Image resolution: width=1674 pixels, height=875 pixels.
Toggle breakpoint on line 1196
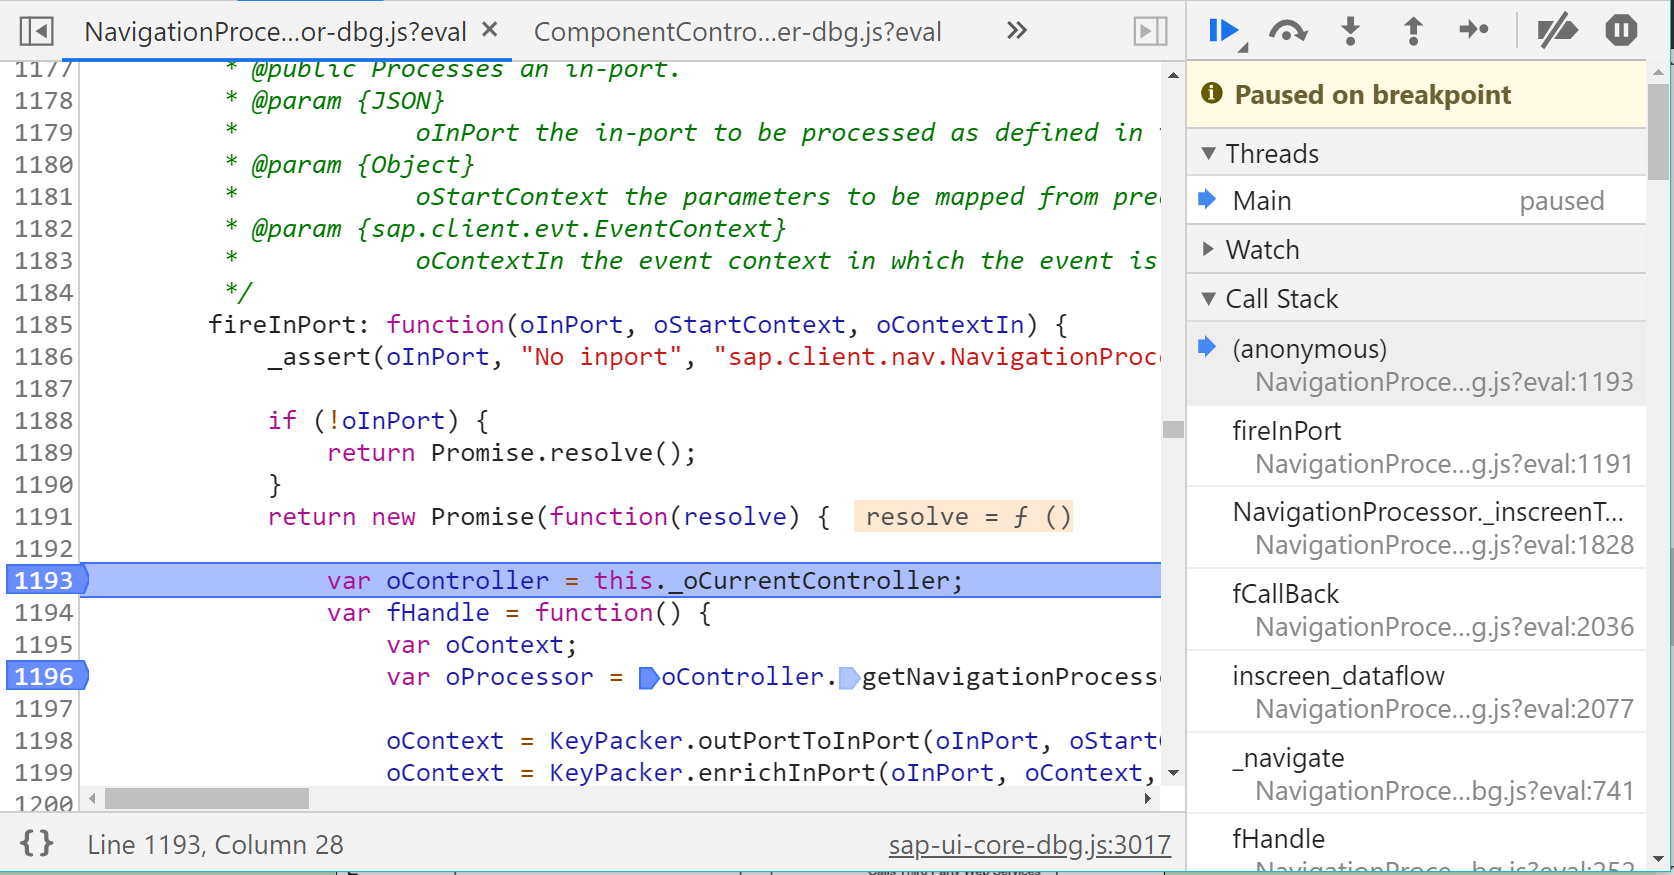click(44, 677)
